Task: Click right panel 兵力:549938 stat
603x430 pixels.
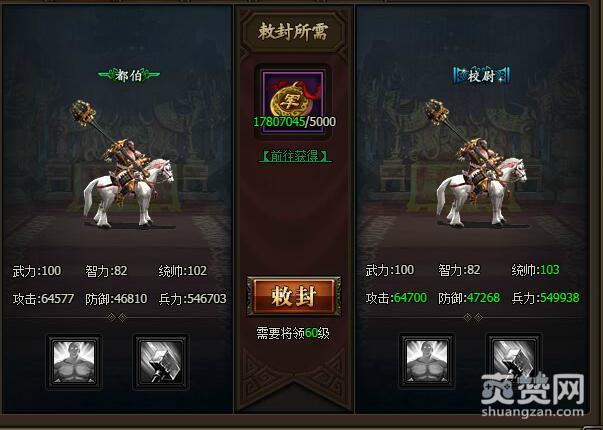Action: point(545,298)
